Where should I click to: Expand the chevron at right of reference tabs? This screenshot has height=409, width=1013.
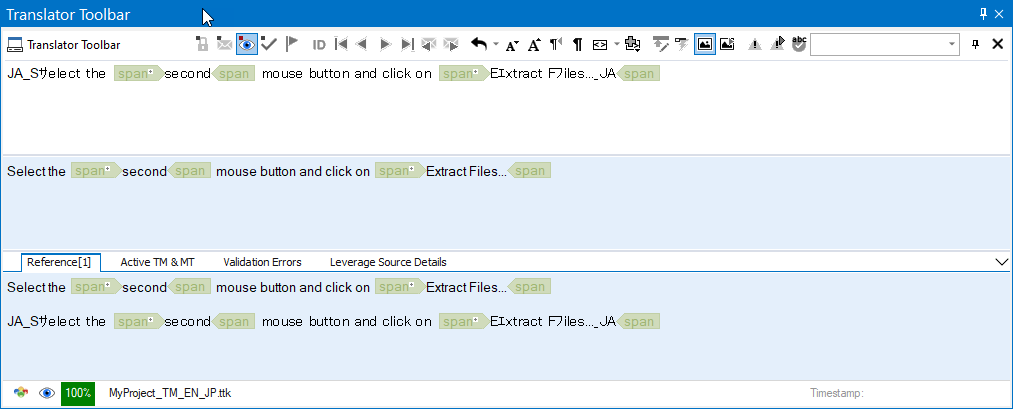click(x=1003, y=262)
